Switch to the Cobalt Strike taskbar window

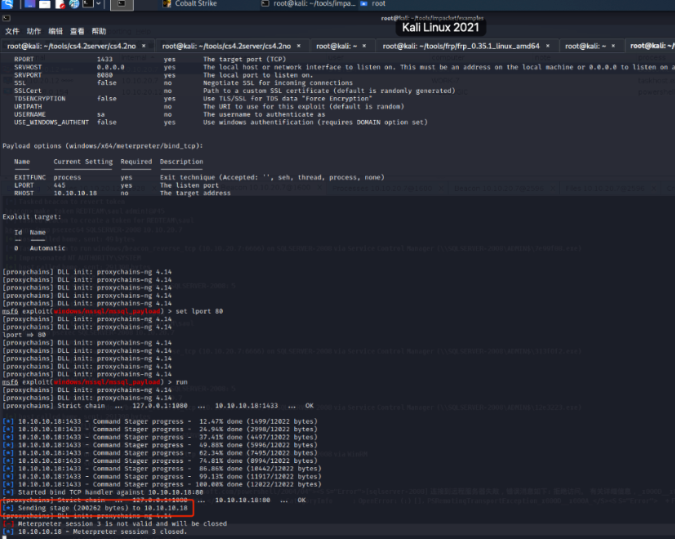pyautogui.click(x=190, y=3)
